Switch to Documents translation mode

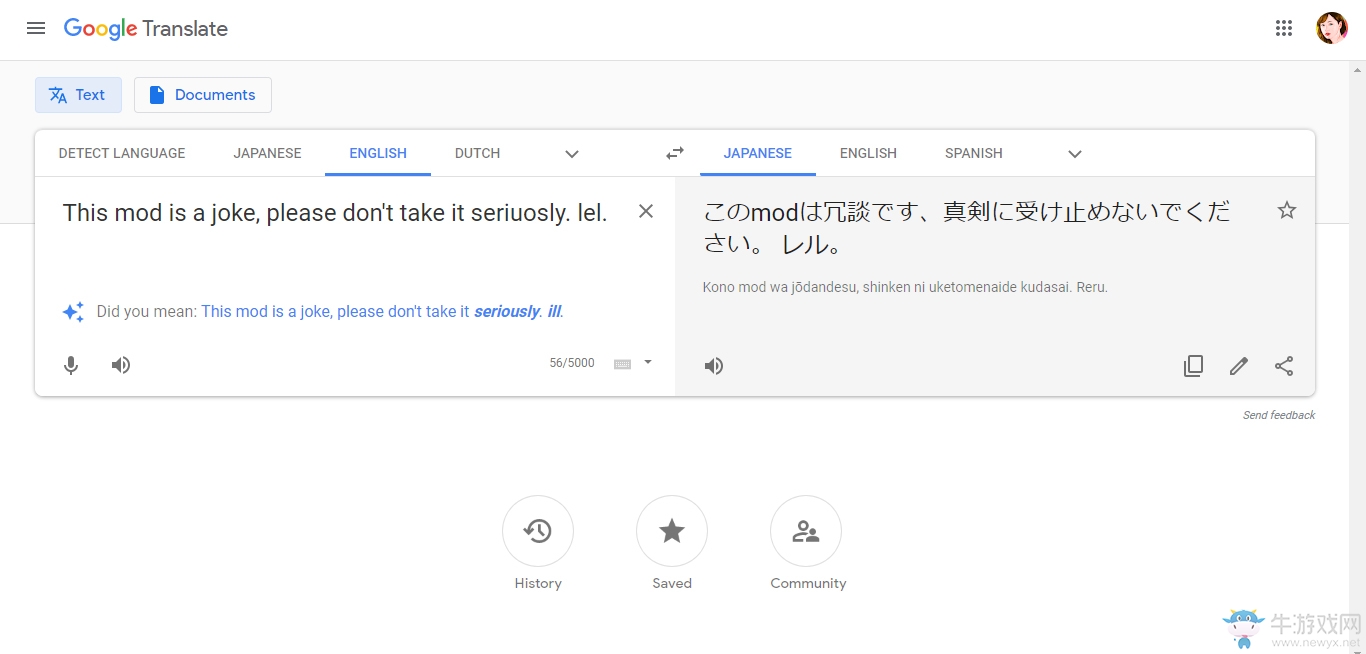(x=203, y=95)
